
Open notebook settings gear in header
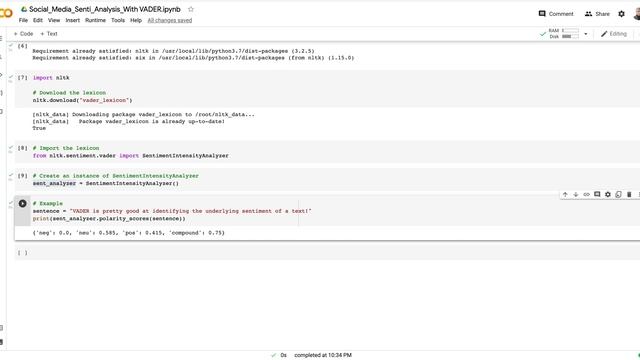(621, 14)
